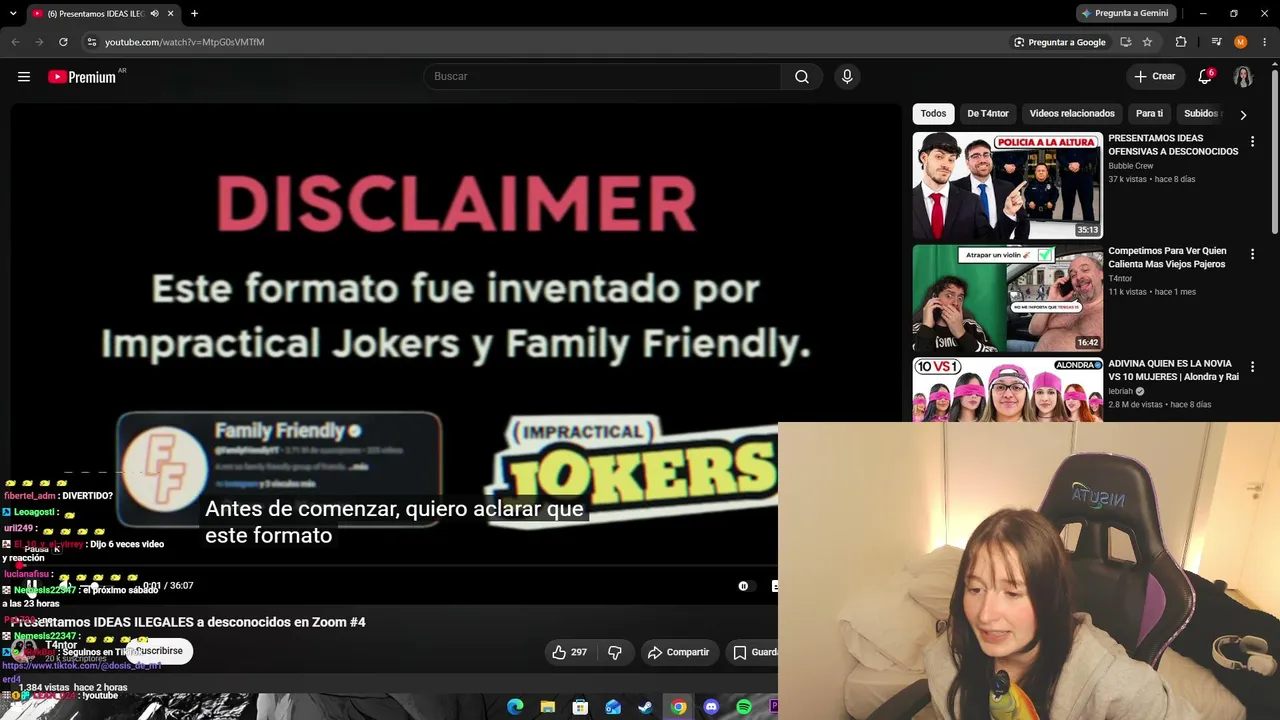Go back to the previous page

pos(15,42)
